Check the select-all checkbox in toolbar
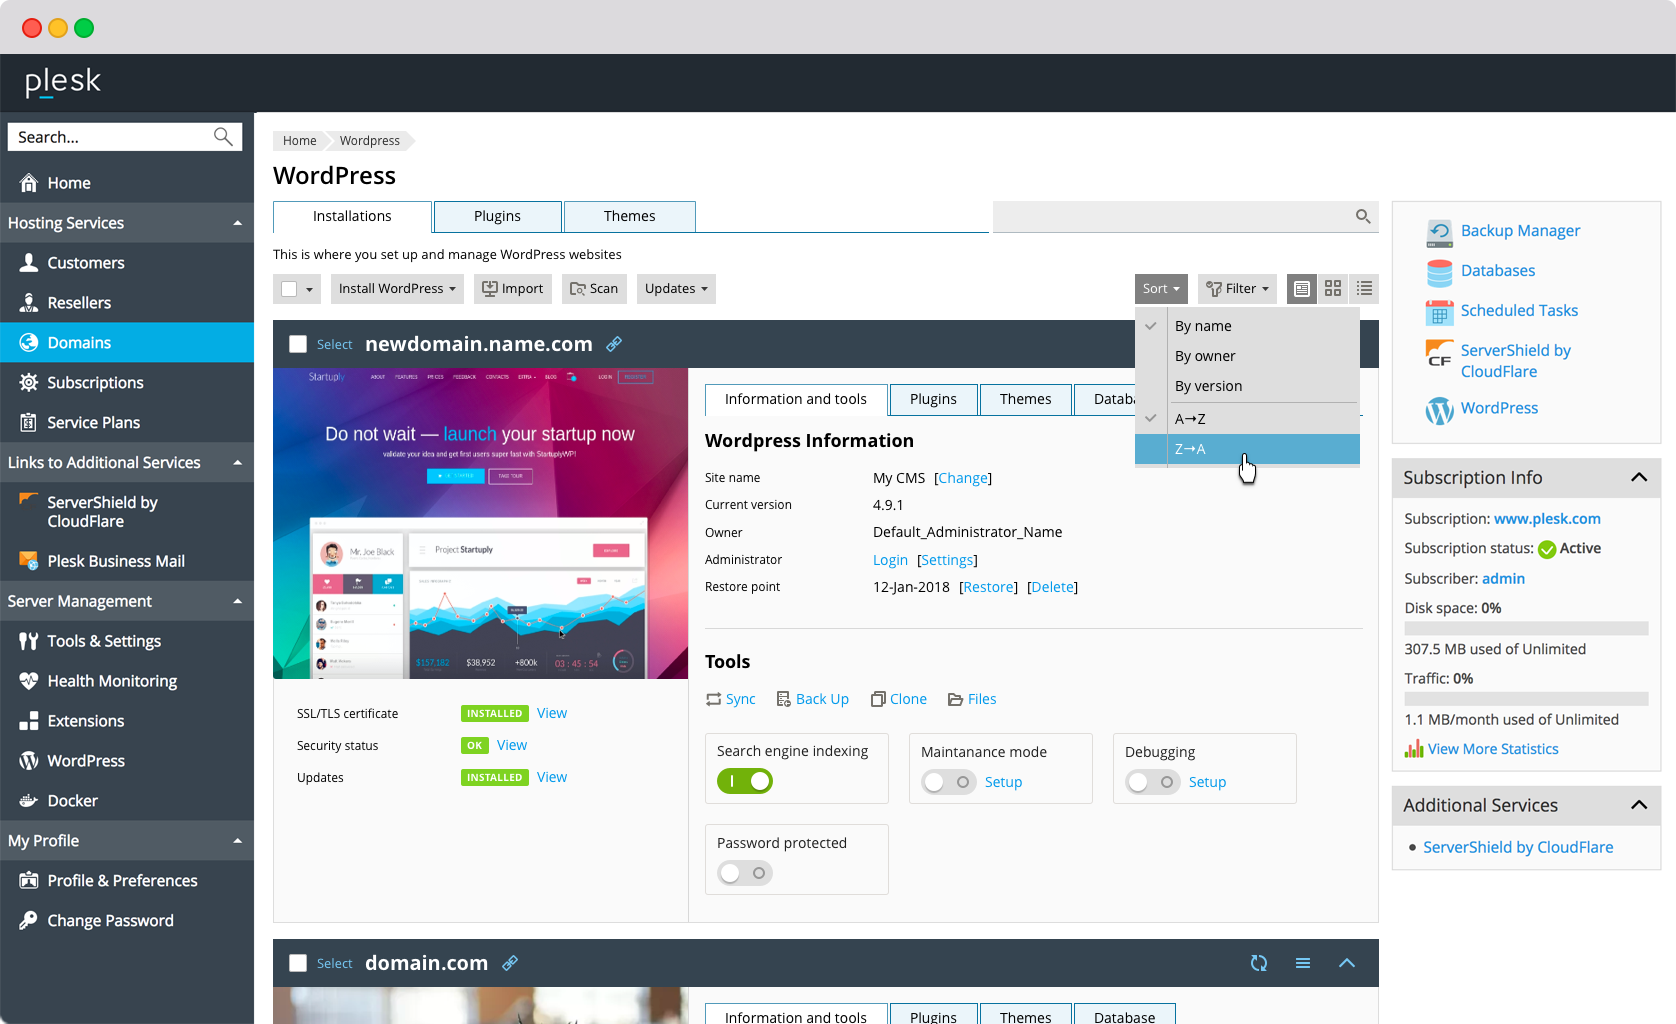The image size is (1676, 1024). [289, 289]
